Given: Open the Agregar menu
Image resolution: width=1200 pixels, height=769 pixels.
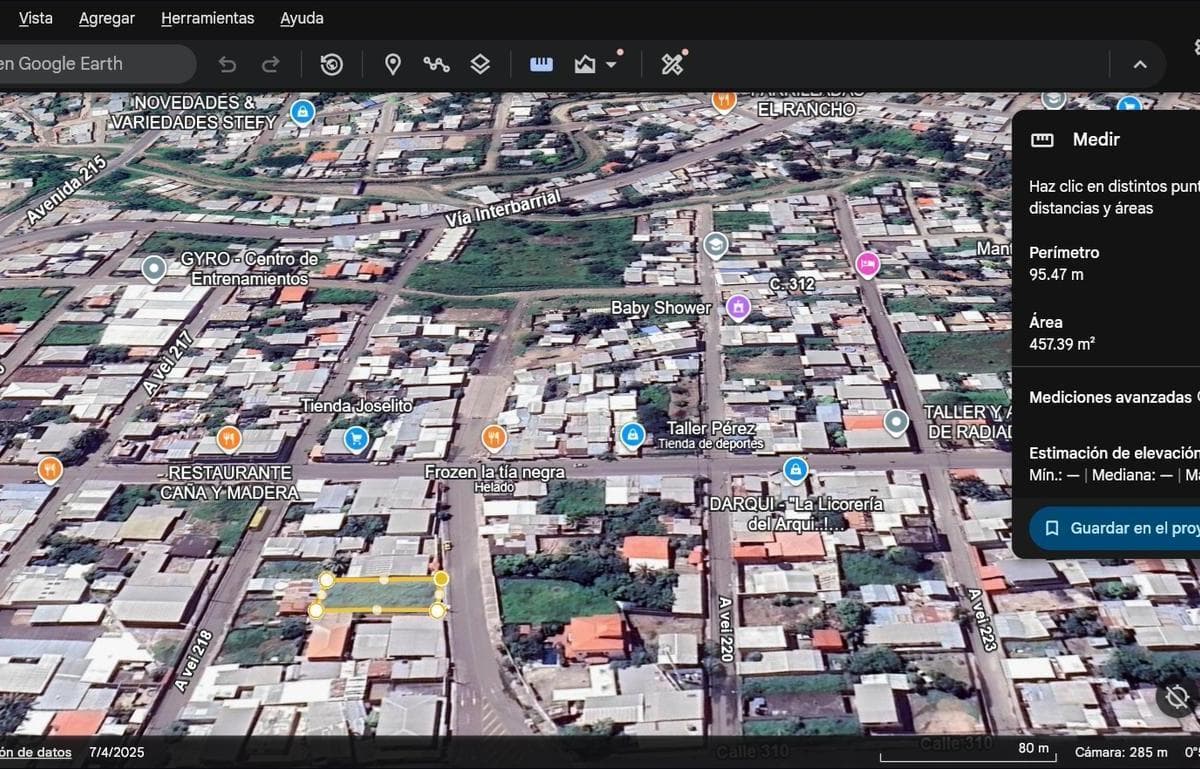Looking at the screenshot, I should click(107, 18).
